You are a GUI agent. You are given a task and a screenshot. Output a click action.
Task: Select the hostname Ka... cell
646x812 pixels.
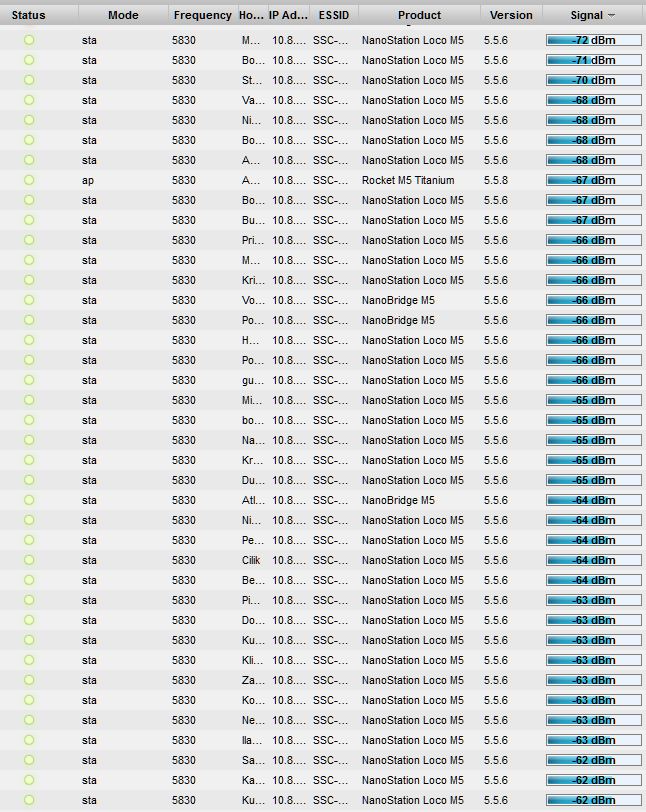pyautogui.click(x=253, y=780)
